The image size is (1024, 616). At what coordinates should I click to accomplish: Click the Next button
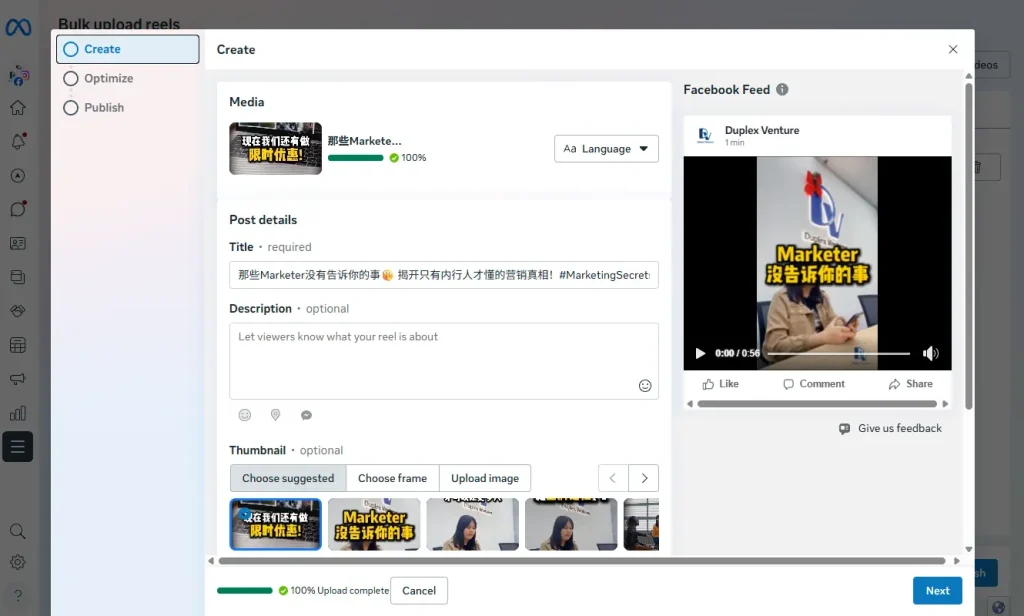(x=937, y=591)
